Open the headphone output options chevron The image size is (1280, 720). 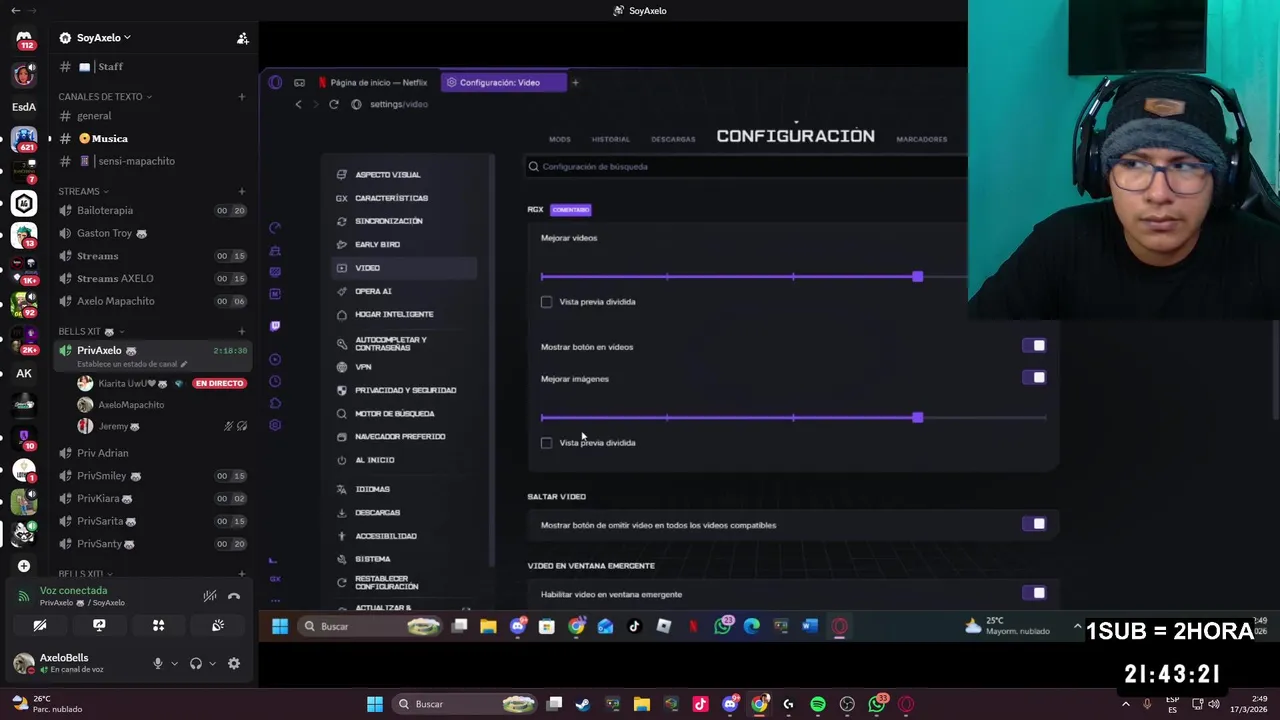click(x=212, y=663)
